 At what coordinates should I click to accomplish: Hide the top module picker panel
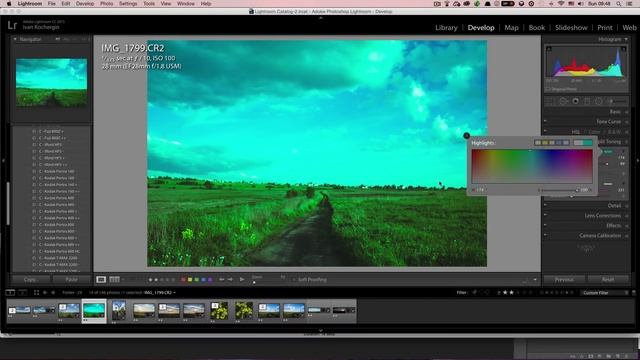pyautogui.click(x=320, y=18)
